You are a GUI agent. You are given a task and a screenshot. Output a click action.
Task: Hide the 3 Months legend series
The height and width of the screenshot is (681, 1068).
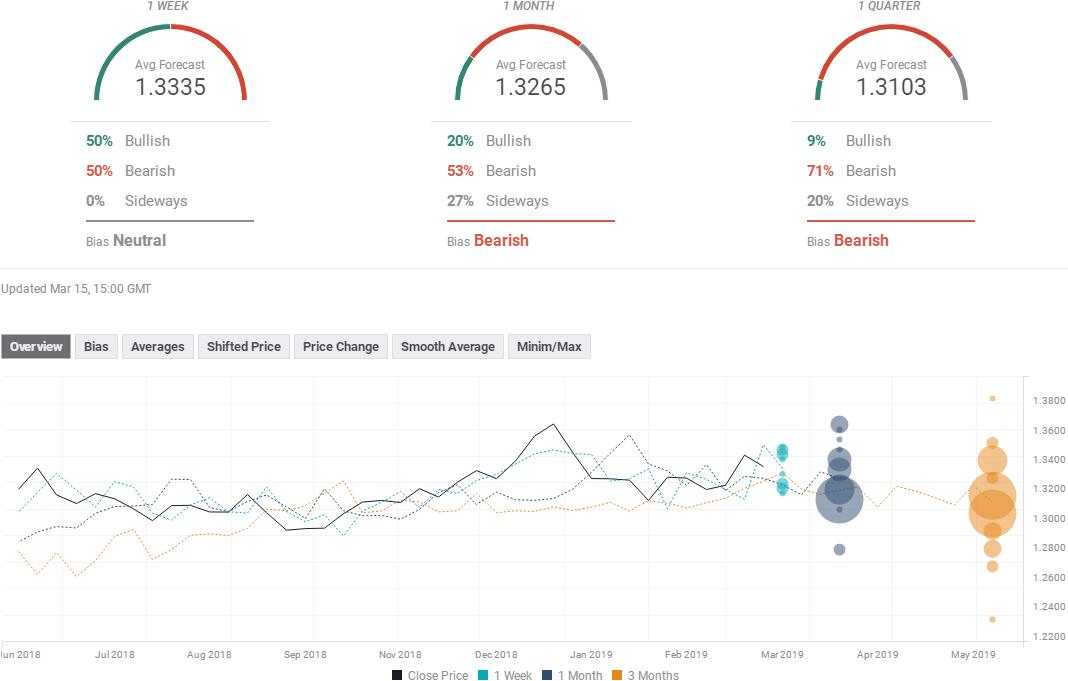click(x=645, y=675)
